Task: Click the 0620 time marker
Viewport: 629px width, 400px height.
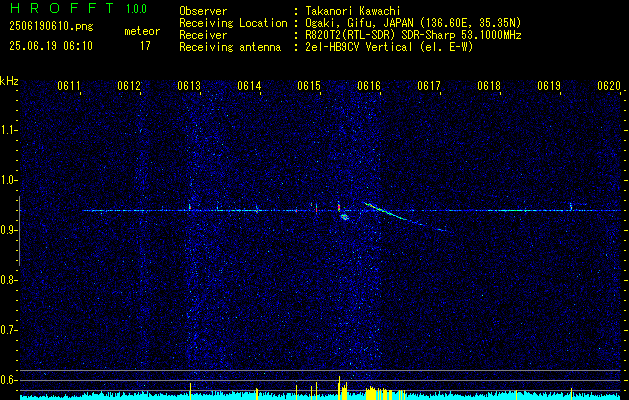Action: pyautogui.click(x=609, y=86)
